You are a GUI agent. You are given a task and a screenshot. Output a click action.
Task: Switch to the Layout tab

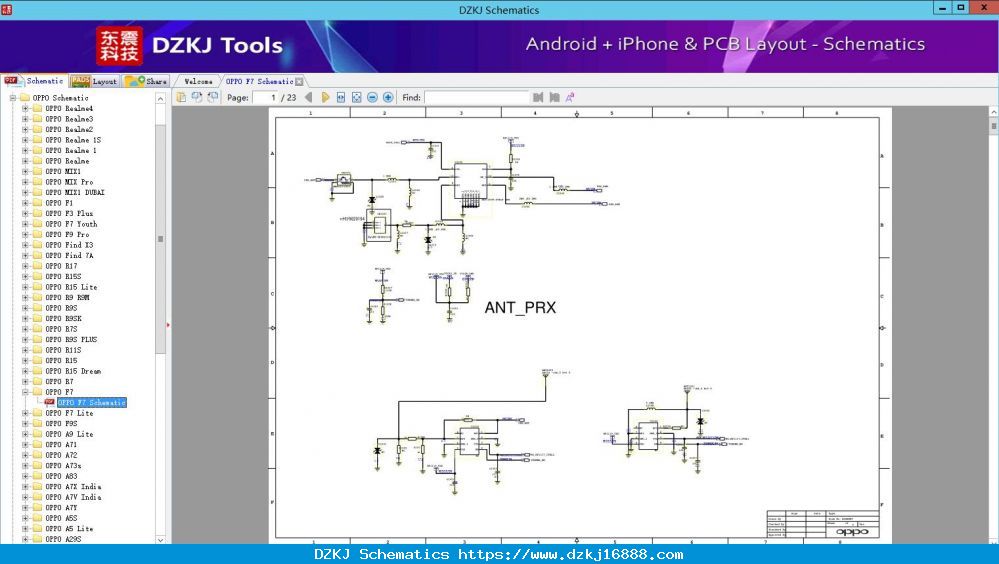pos(94,81)
